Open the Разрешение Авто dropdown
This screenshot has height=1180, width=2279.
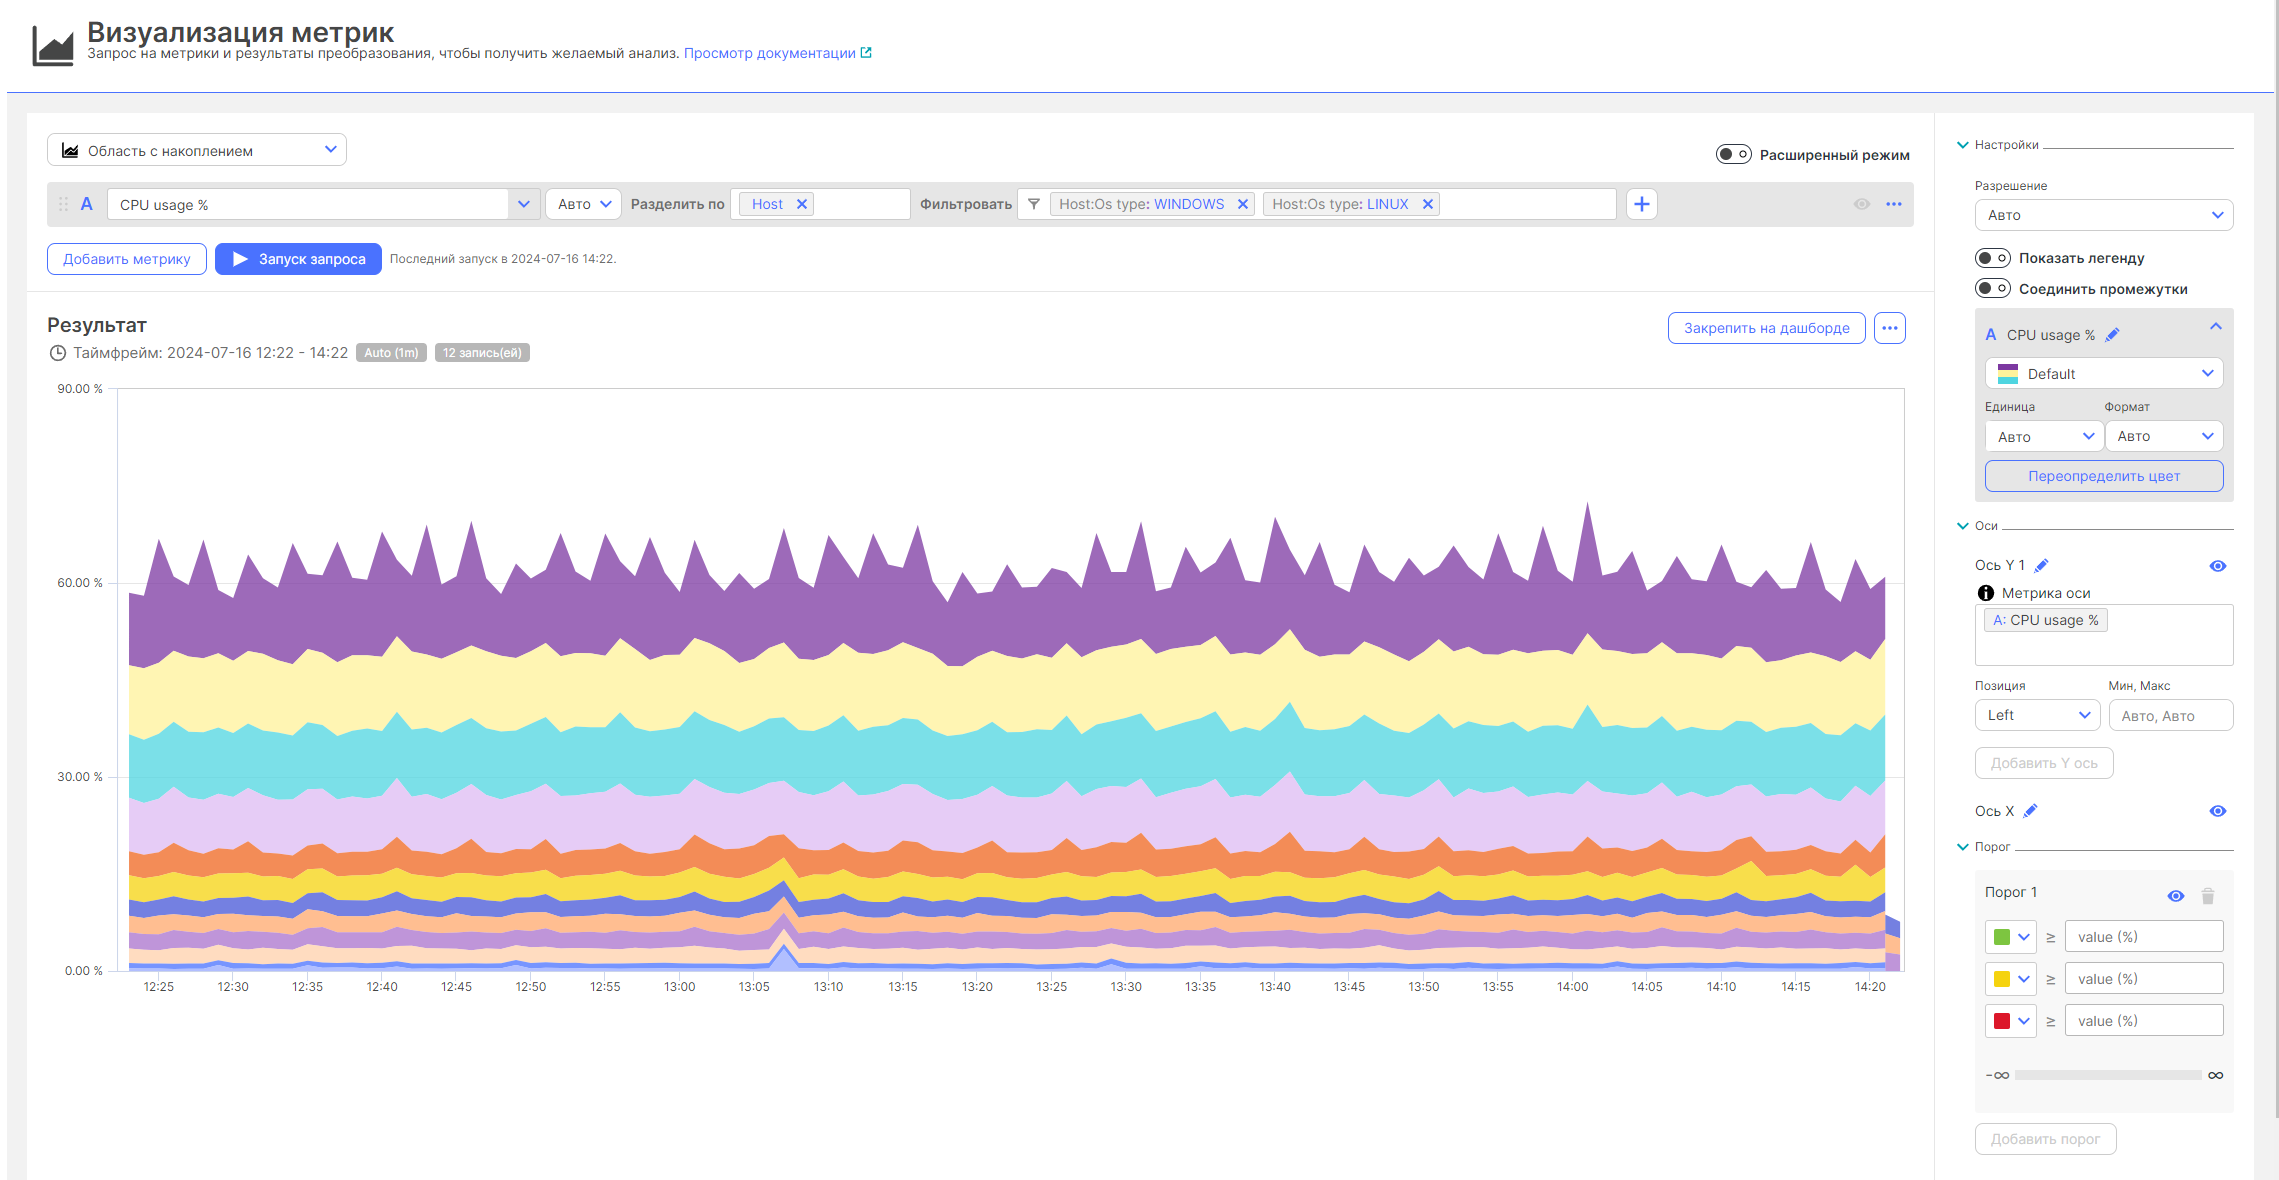(2103, 215)
